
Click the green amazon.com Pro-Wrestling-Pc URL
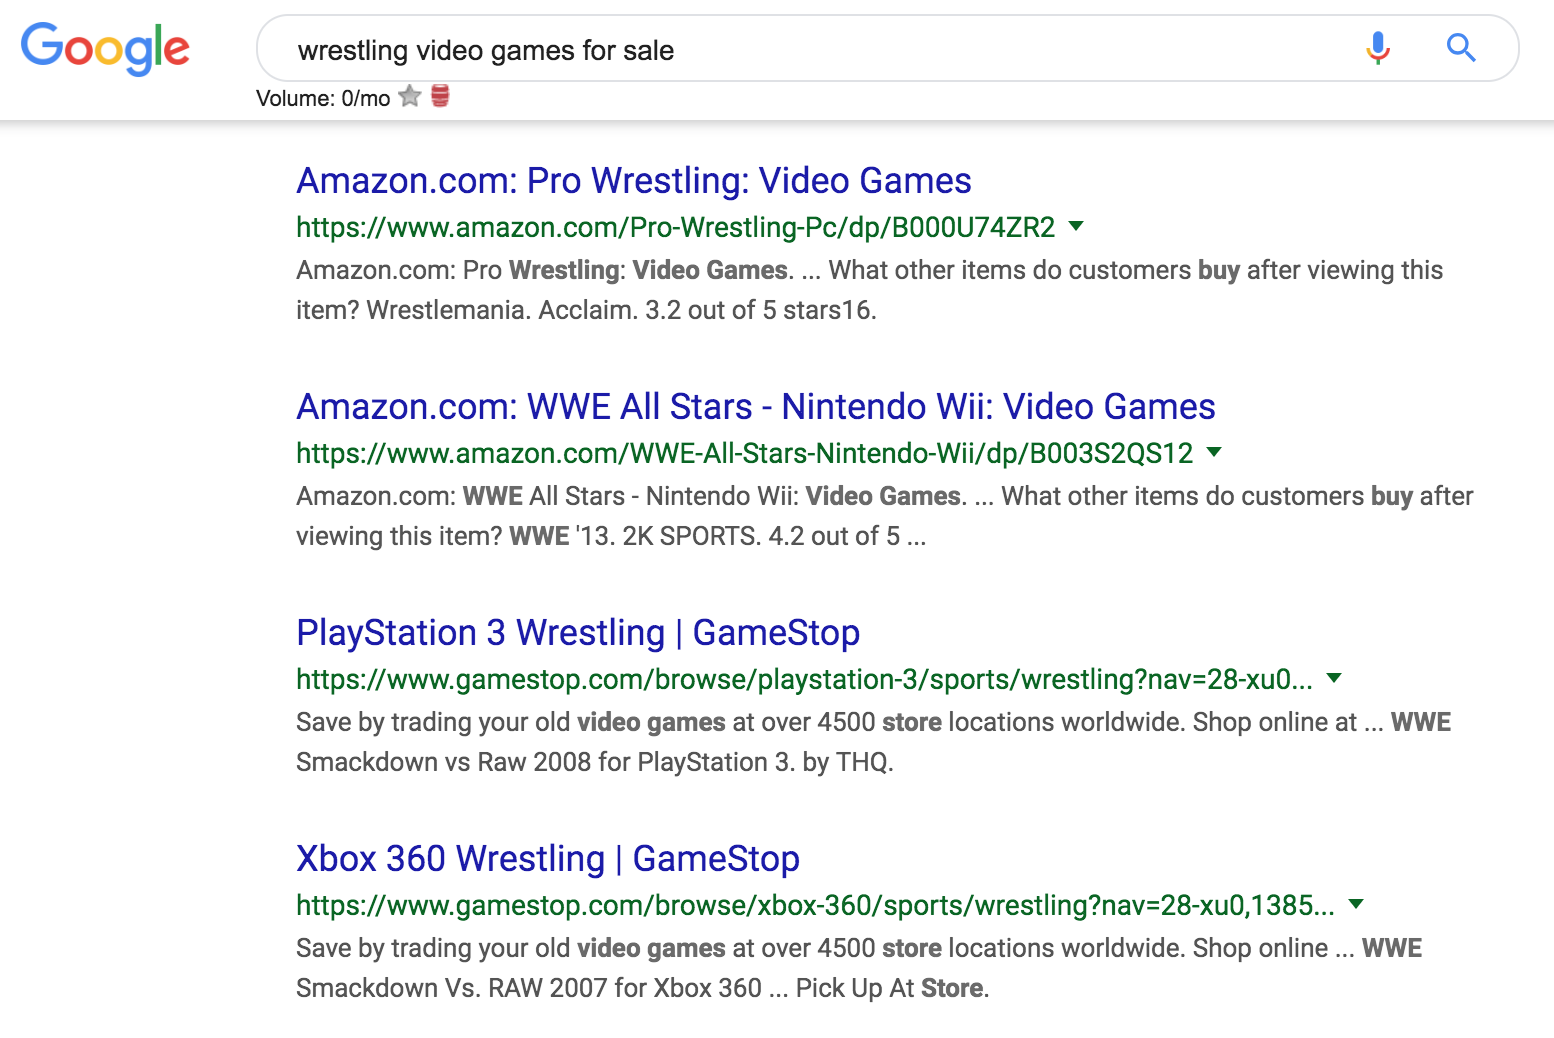[675, 228]
